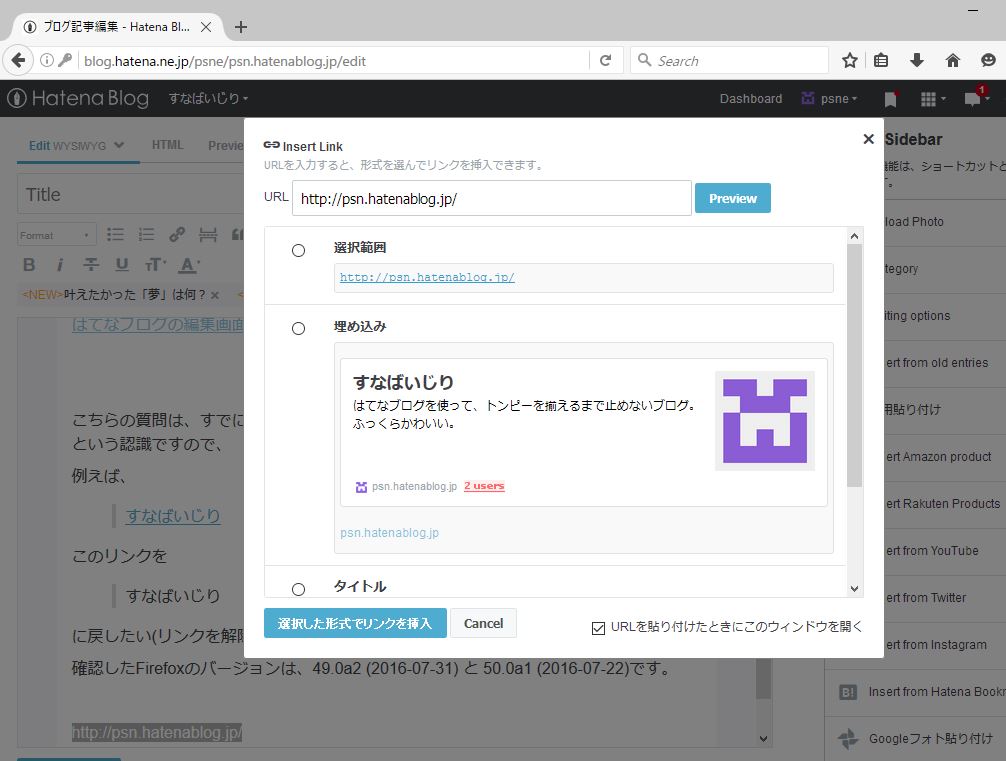Open the bookmarks list icon
The width and height of the screenshot is (1006, 761).
(x=882, y=60)
